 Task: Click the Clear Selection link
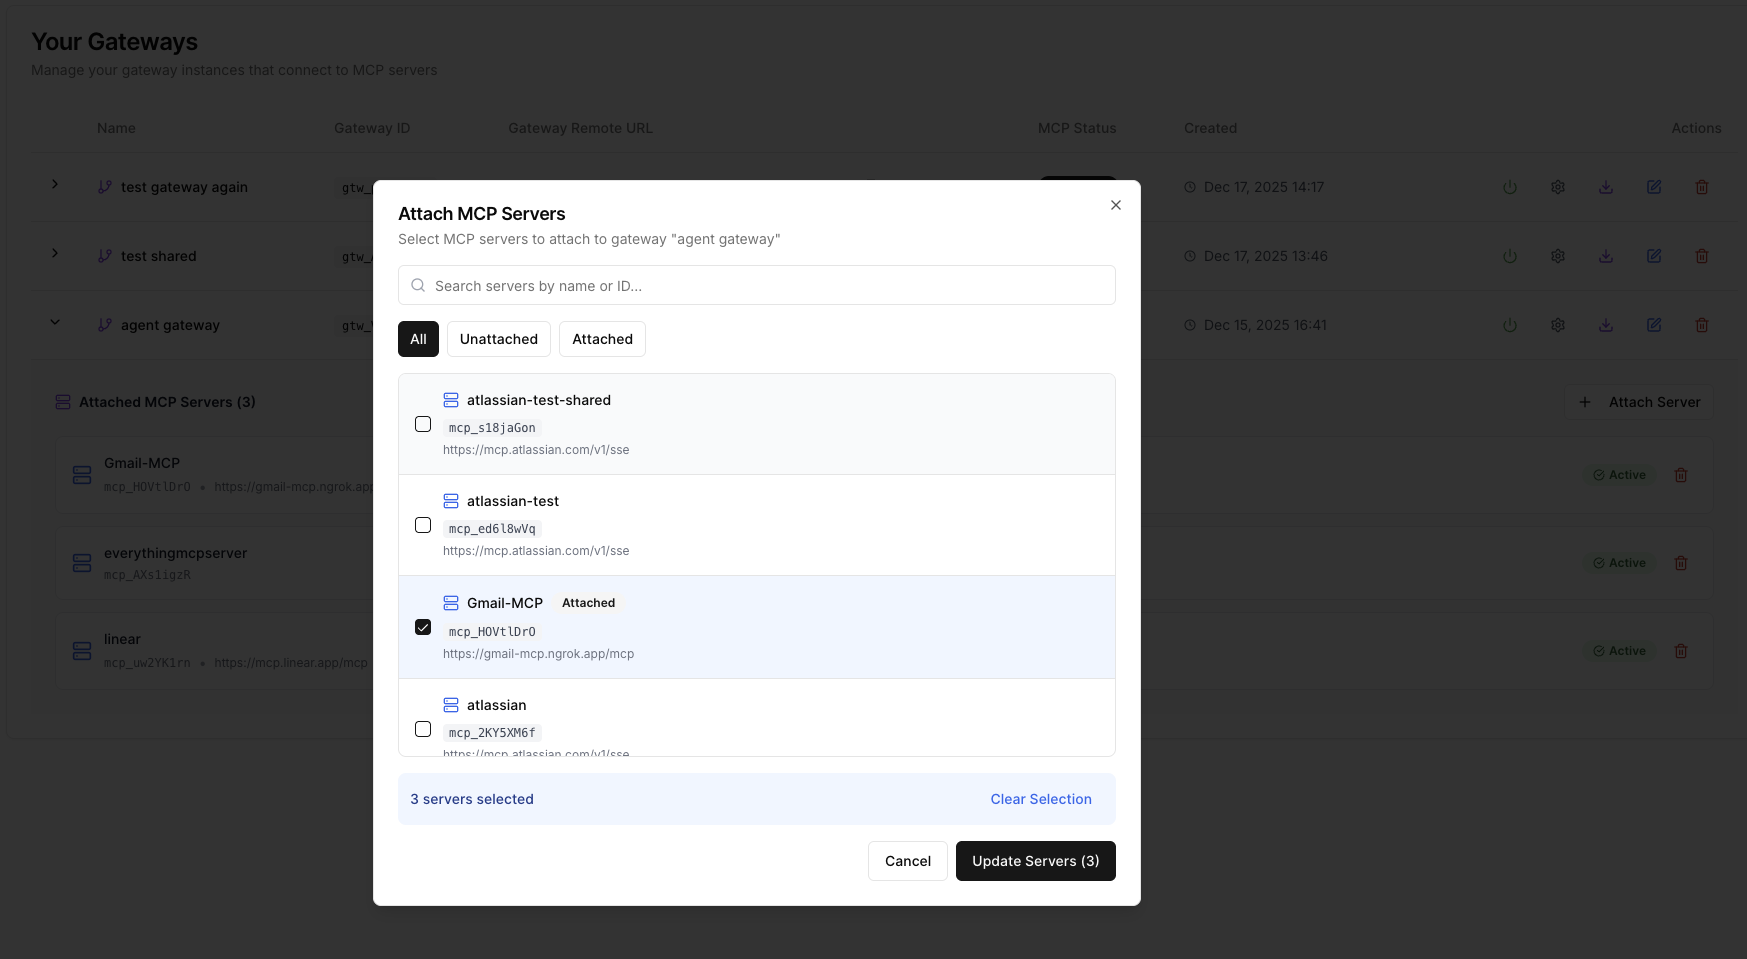pyautogui.click(x=1040, y=799)
